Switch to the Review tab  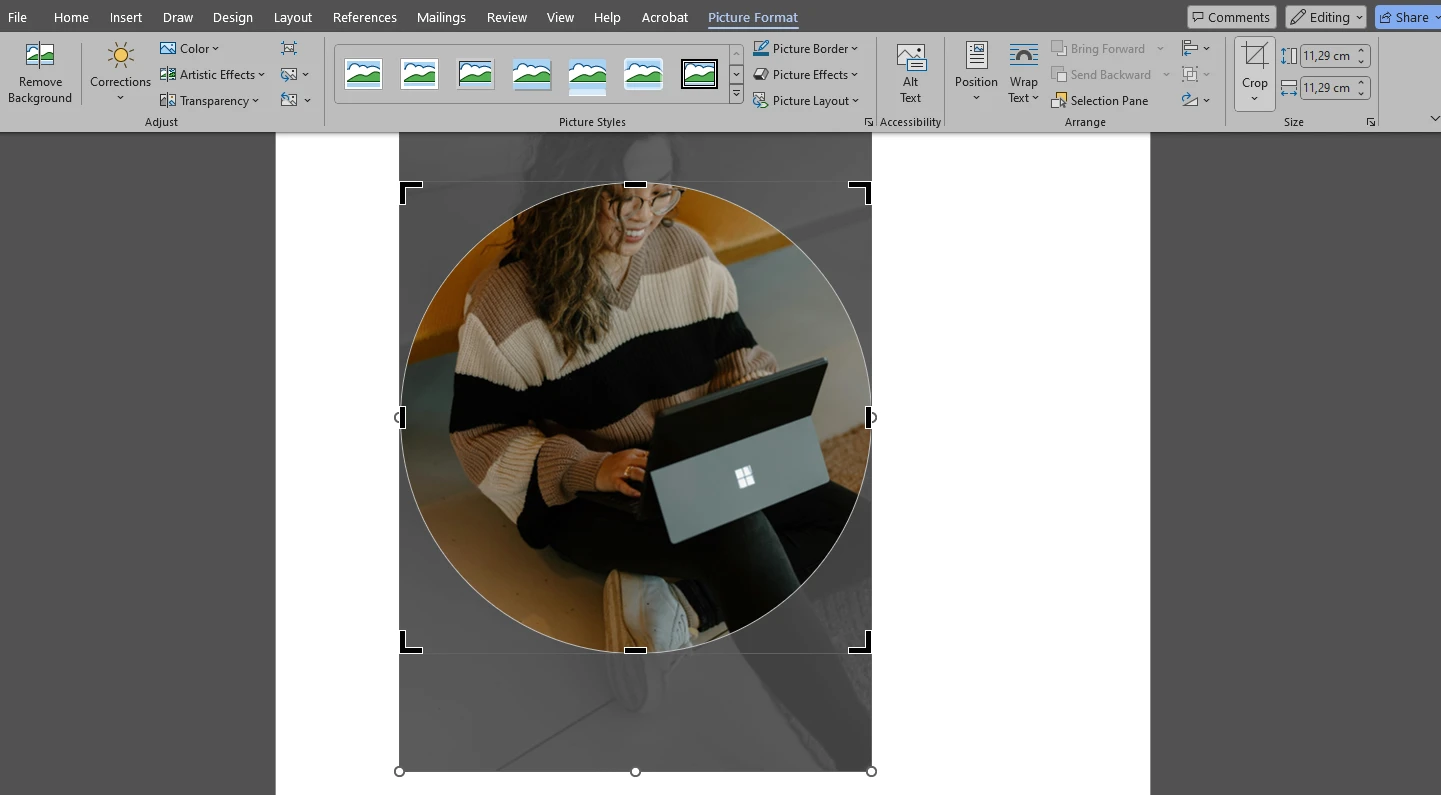507,17
